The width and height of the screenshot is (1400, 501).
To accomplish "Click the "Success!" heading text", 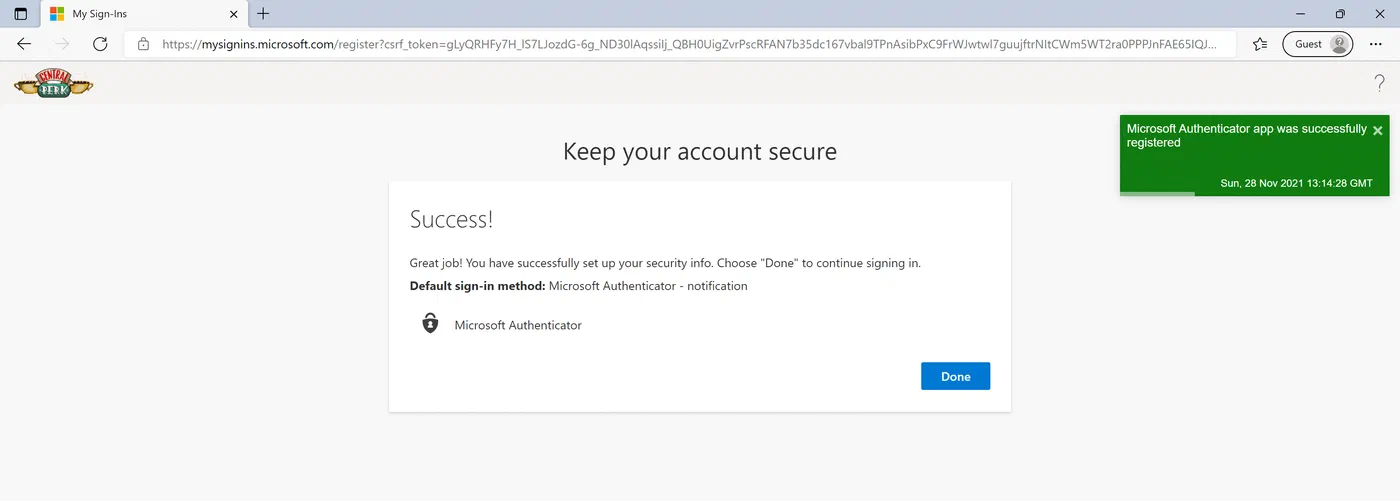I will pos(452,220).
